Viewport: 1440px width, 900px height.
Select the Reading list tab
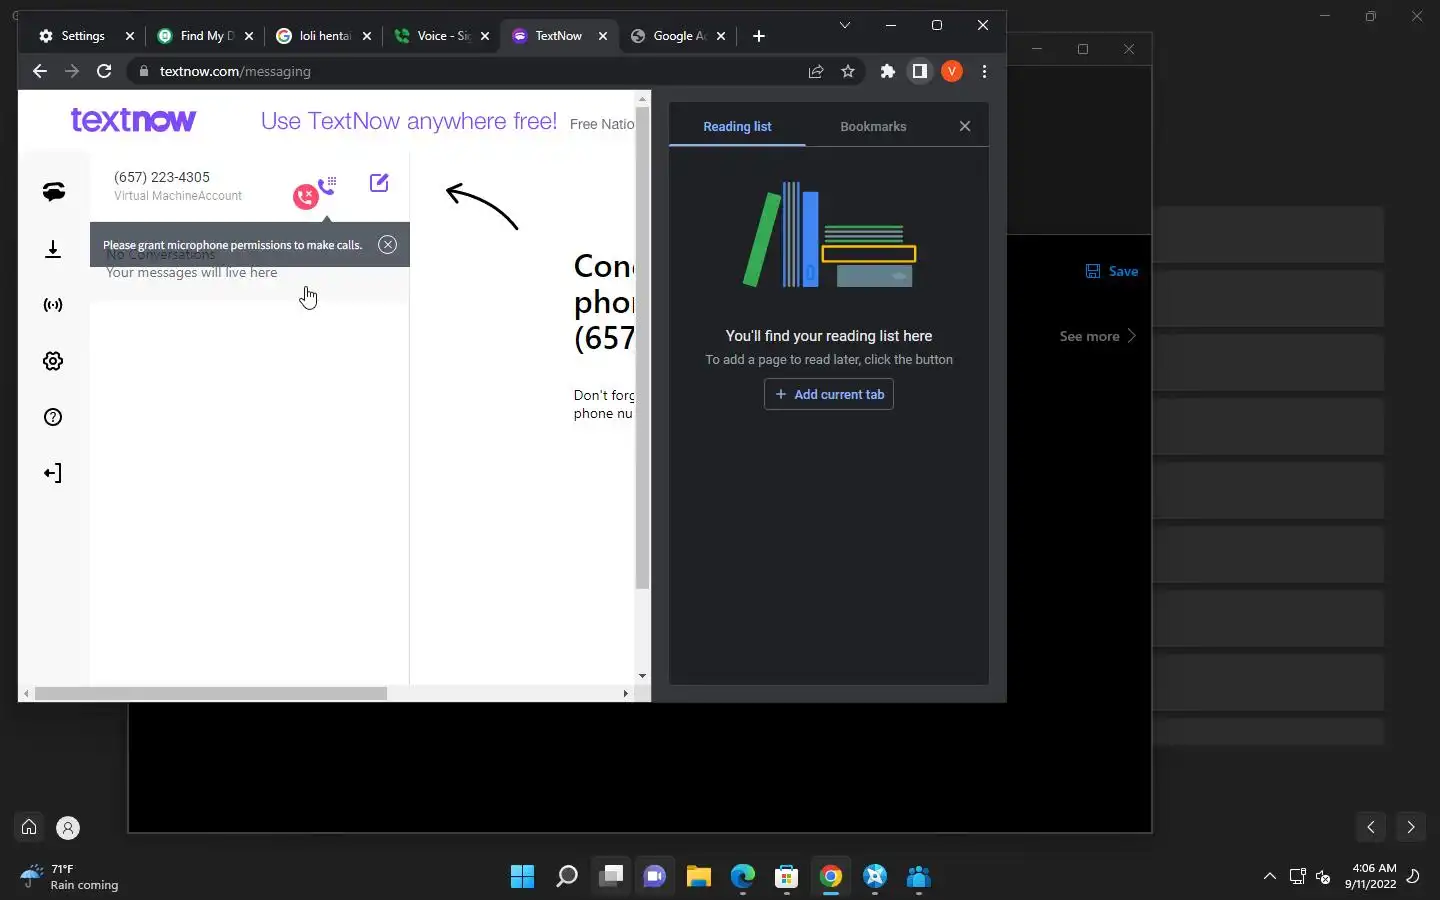pyautogui.click(x=737, y=126)
